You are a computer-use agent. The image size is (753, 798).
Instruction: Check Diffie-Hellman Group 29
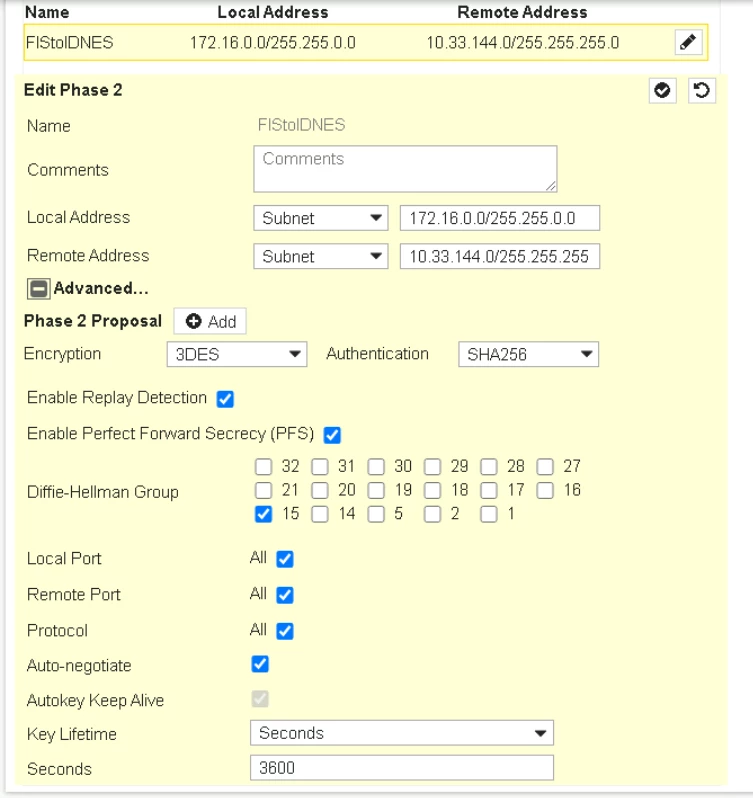click(x=432, y=466)
